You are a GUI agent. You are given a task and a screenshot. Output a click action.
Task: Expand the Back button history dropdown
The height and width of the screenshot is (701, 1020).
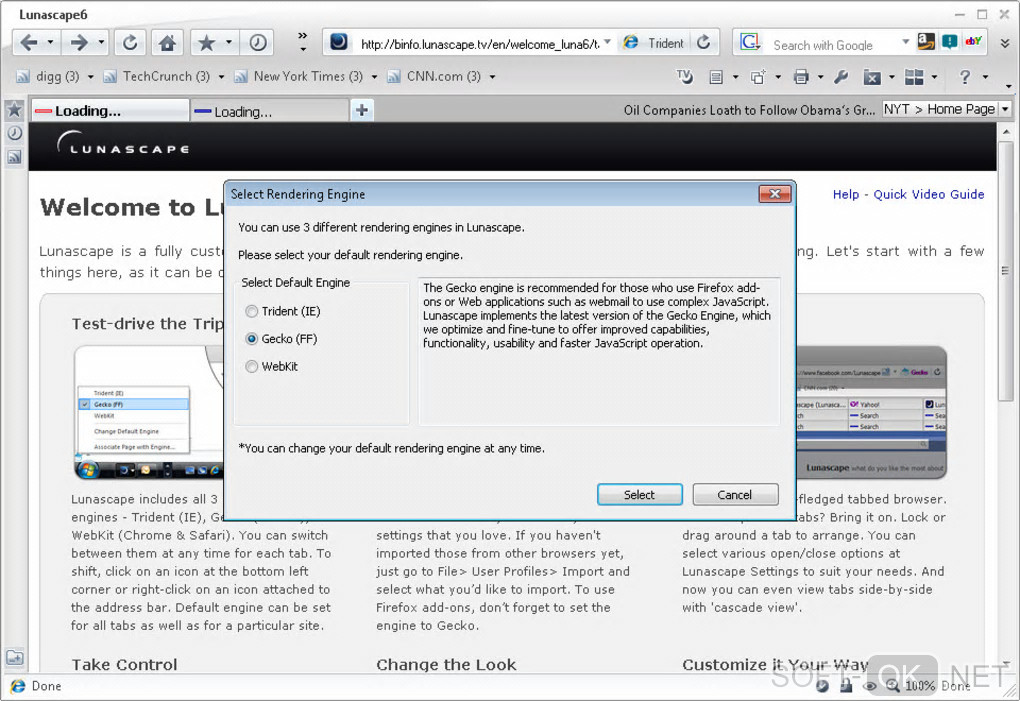[x=50, y=43]
